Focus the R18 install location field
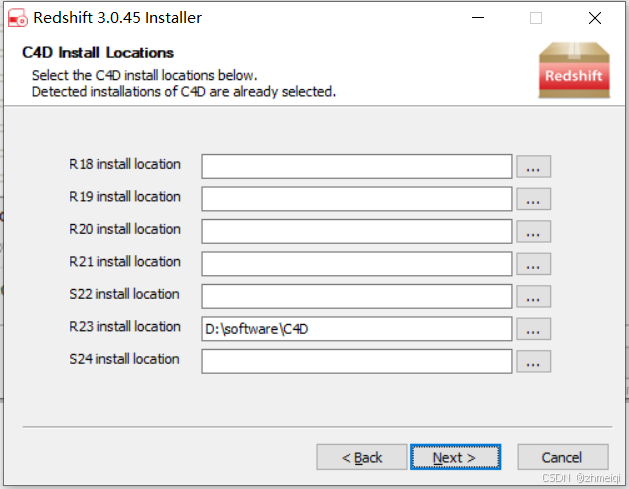629x489 pixels. tap(357, 166)
